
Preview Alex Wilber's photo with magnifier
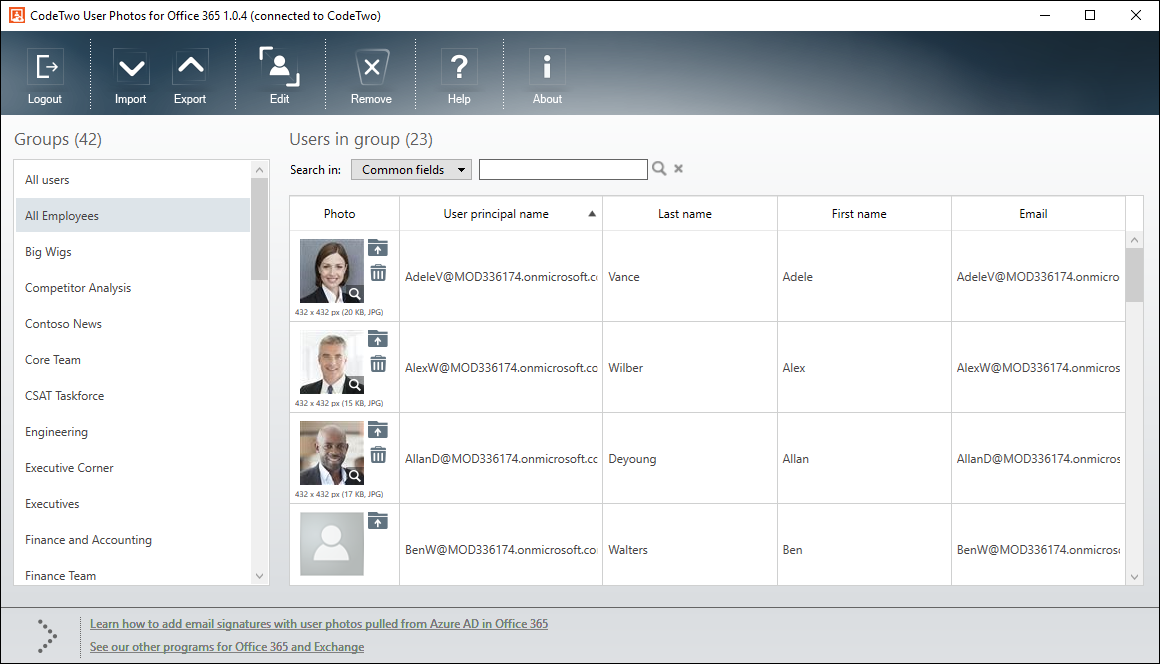(355, 384)
